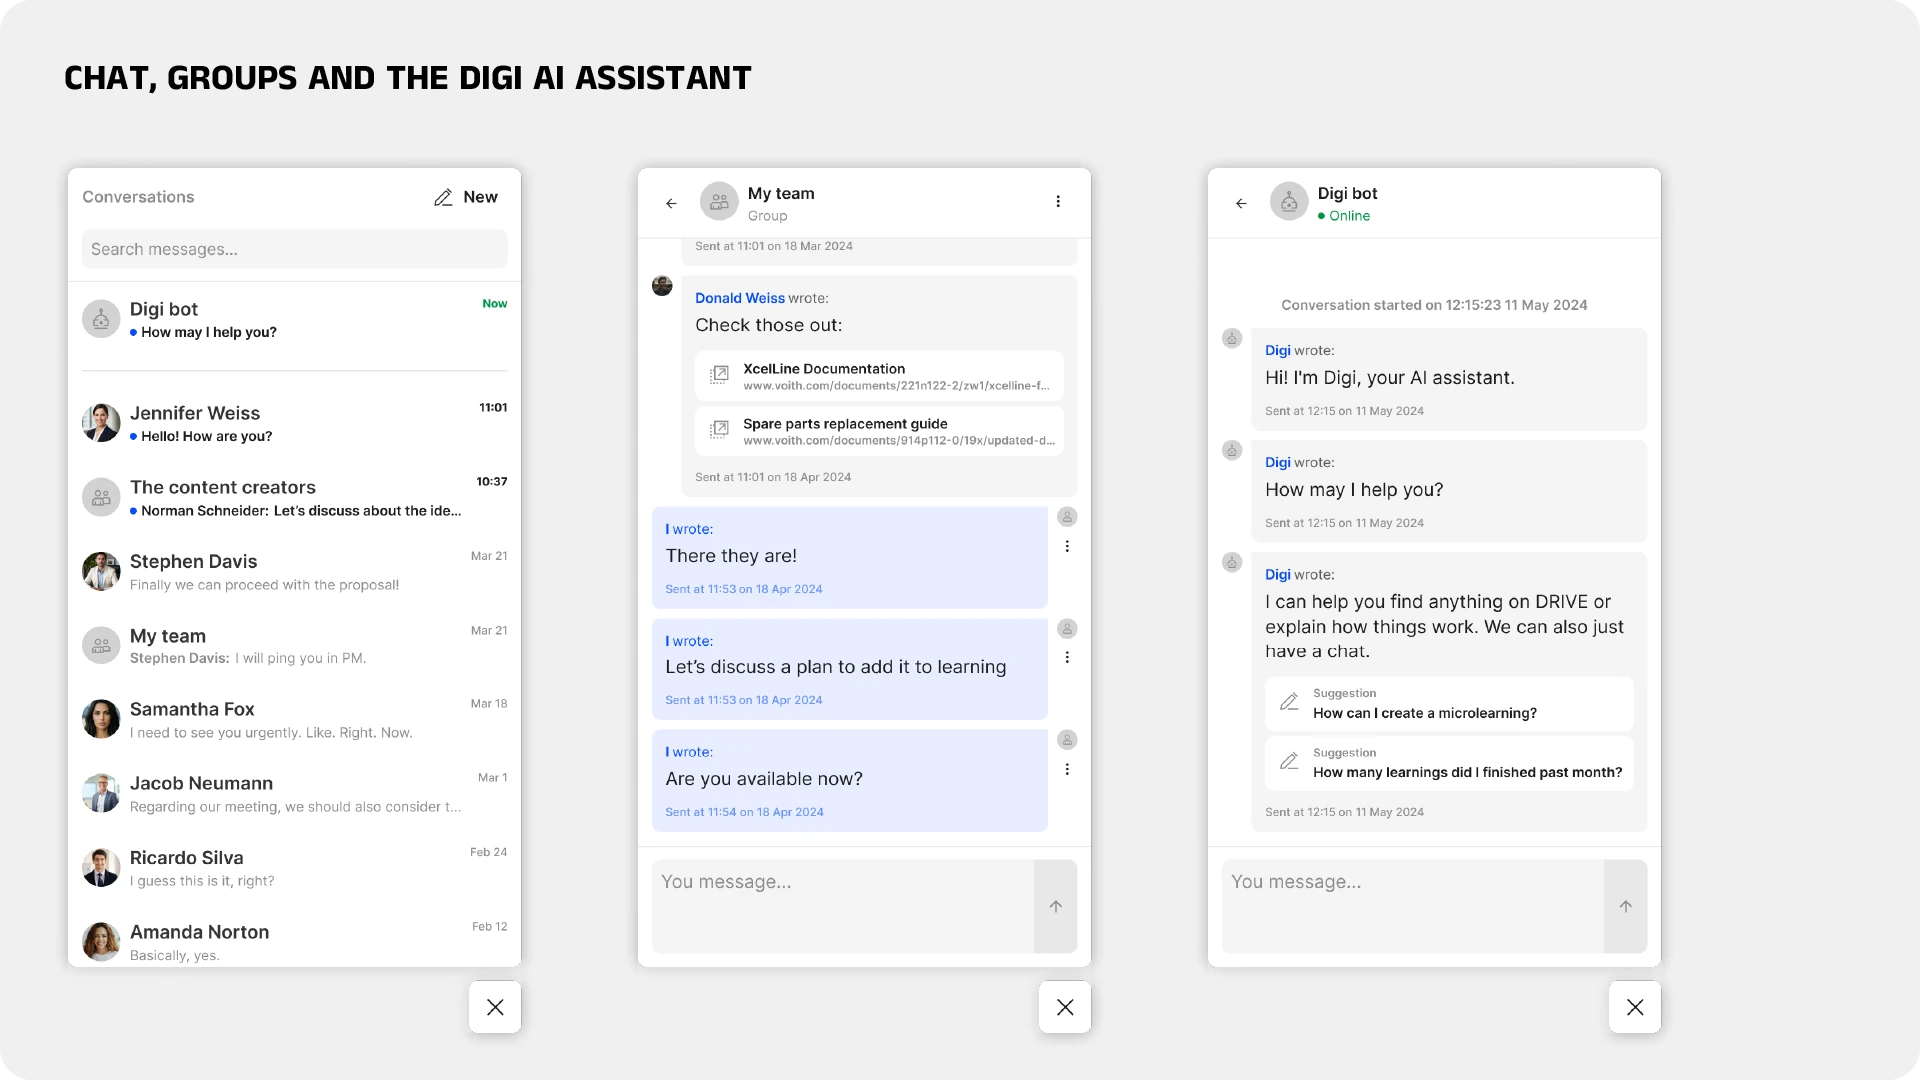Close the Conversations panel with X button

(495, 1007)
